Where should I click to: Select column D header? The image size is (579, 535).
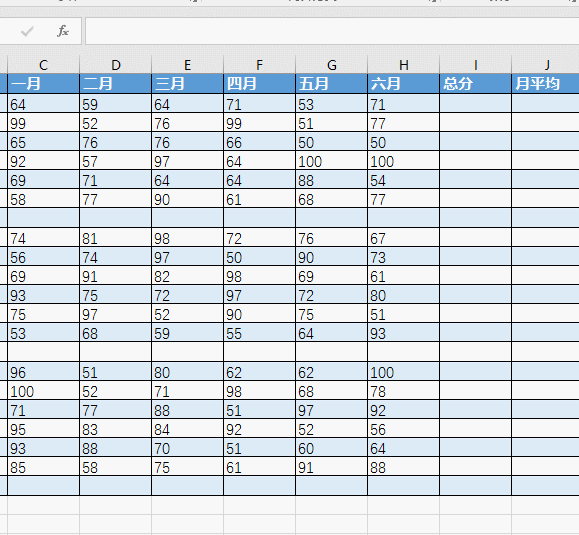[116, 65]
